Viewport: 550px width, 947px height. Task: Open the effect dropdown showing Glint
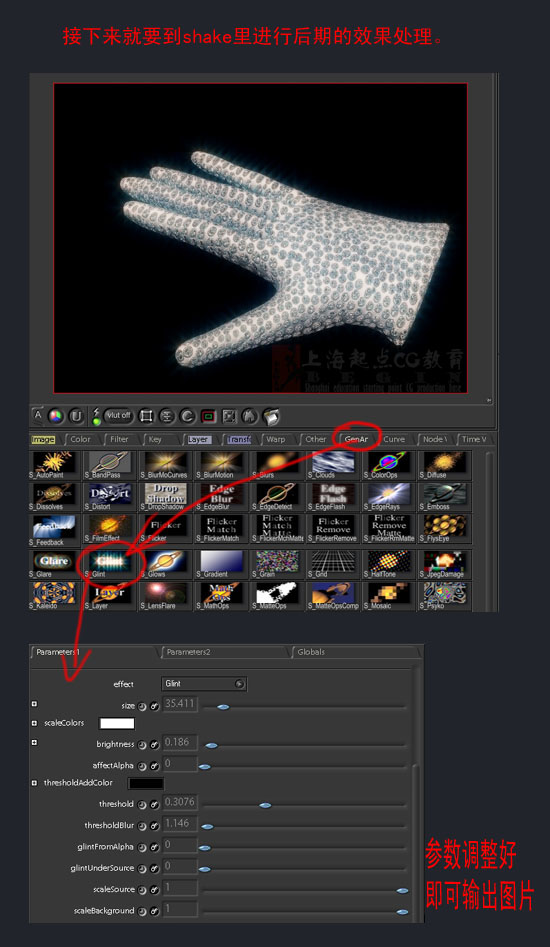(204, 684)
